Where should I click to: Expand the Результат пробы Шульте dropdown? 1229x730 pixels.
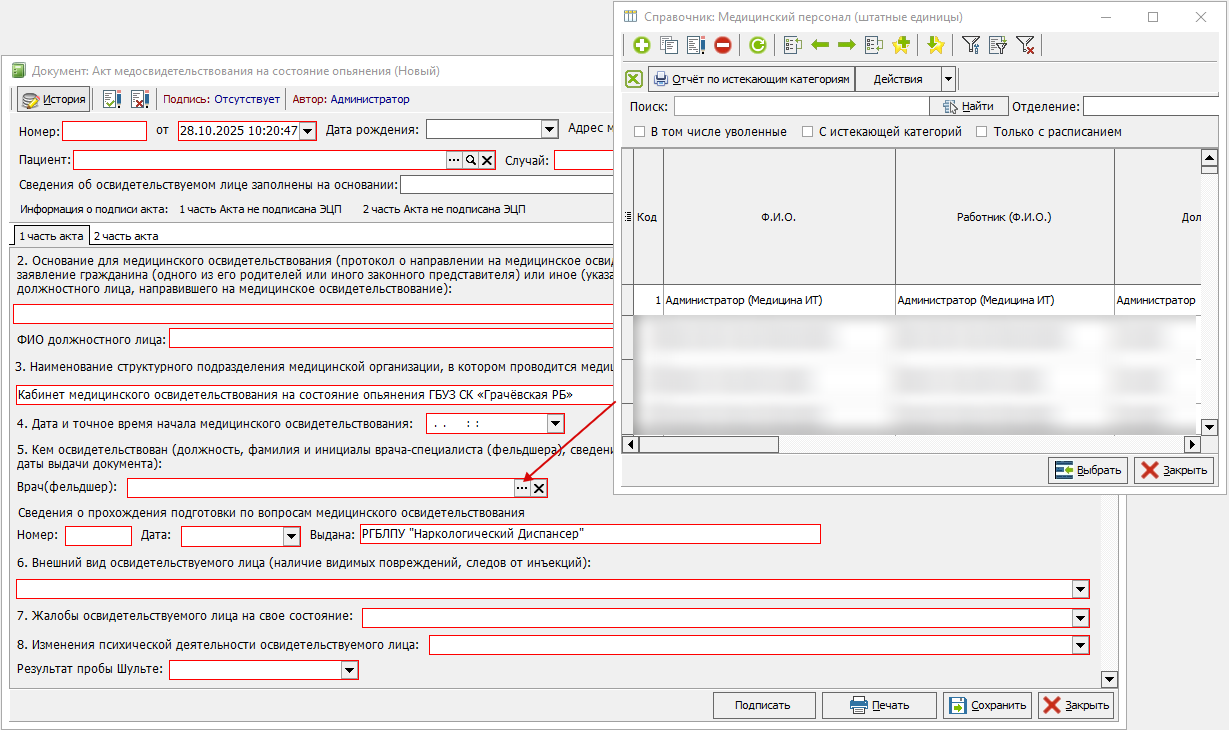pyautogui.click(x=348, y=671)
